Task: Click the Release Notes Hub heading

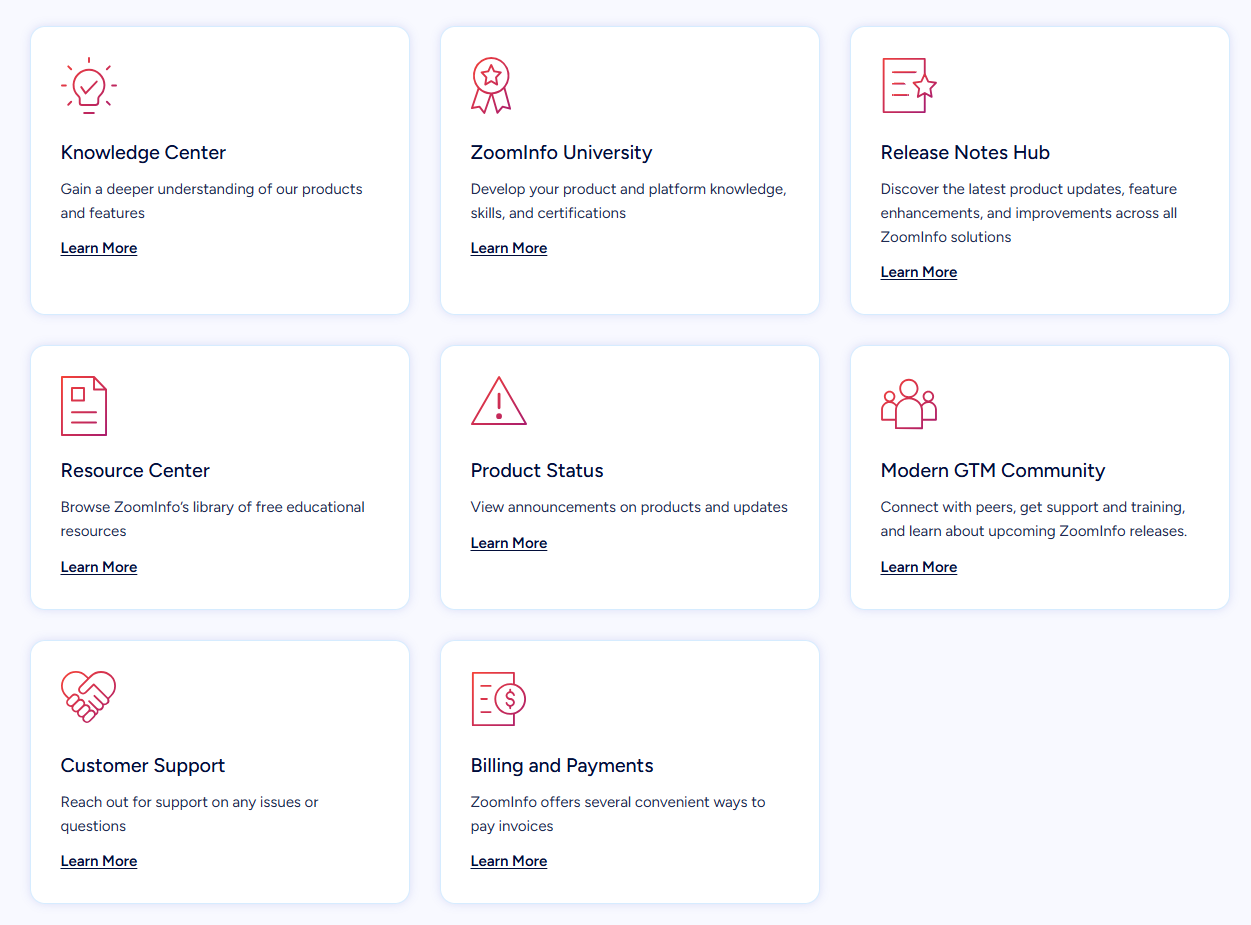Action: [x=965, y=153]
